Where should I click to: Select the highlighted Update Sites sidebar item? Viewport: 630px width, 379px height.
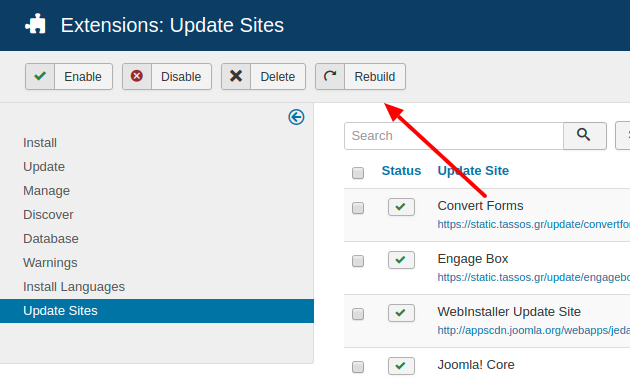pyautogui.click(x=157, y=311)
